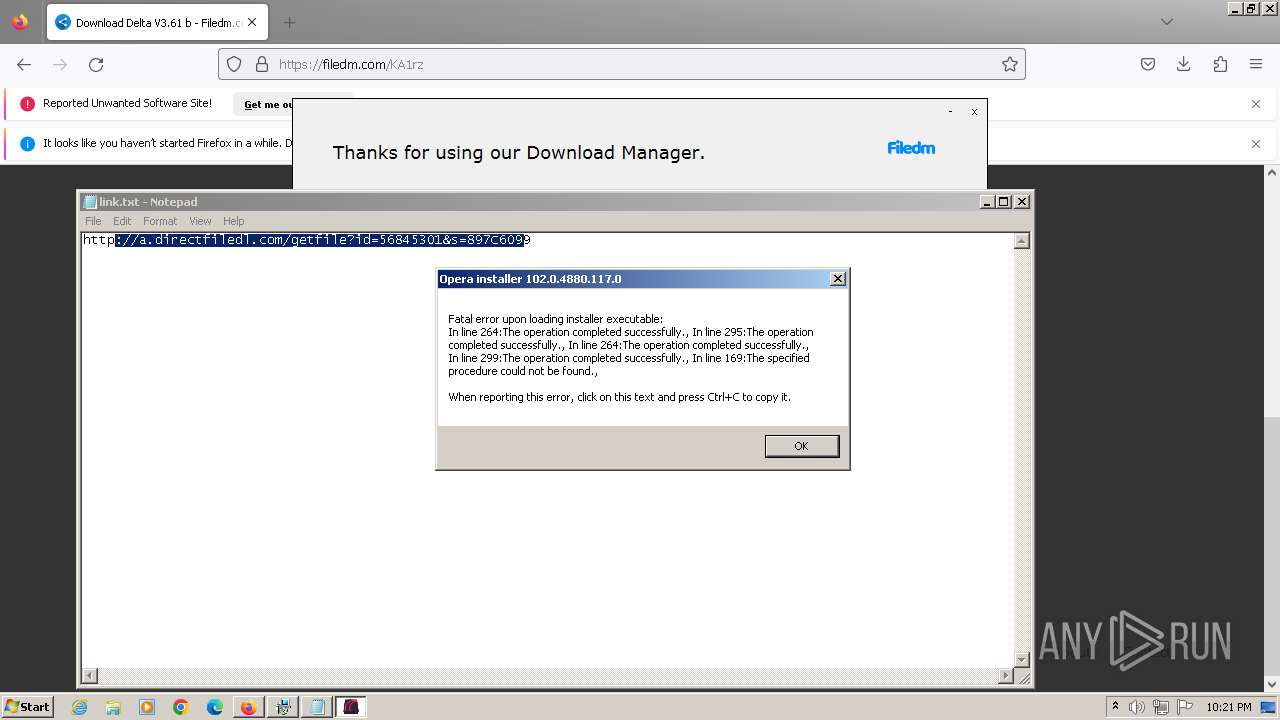Open the network status tray icon

(x=1161, y=707)
